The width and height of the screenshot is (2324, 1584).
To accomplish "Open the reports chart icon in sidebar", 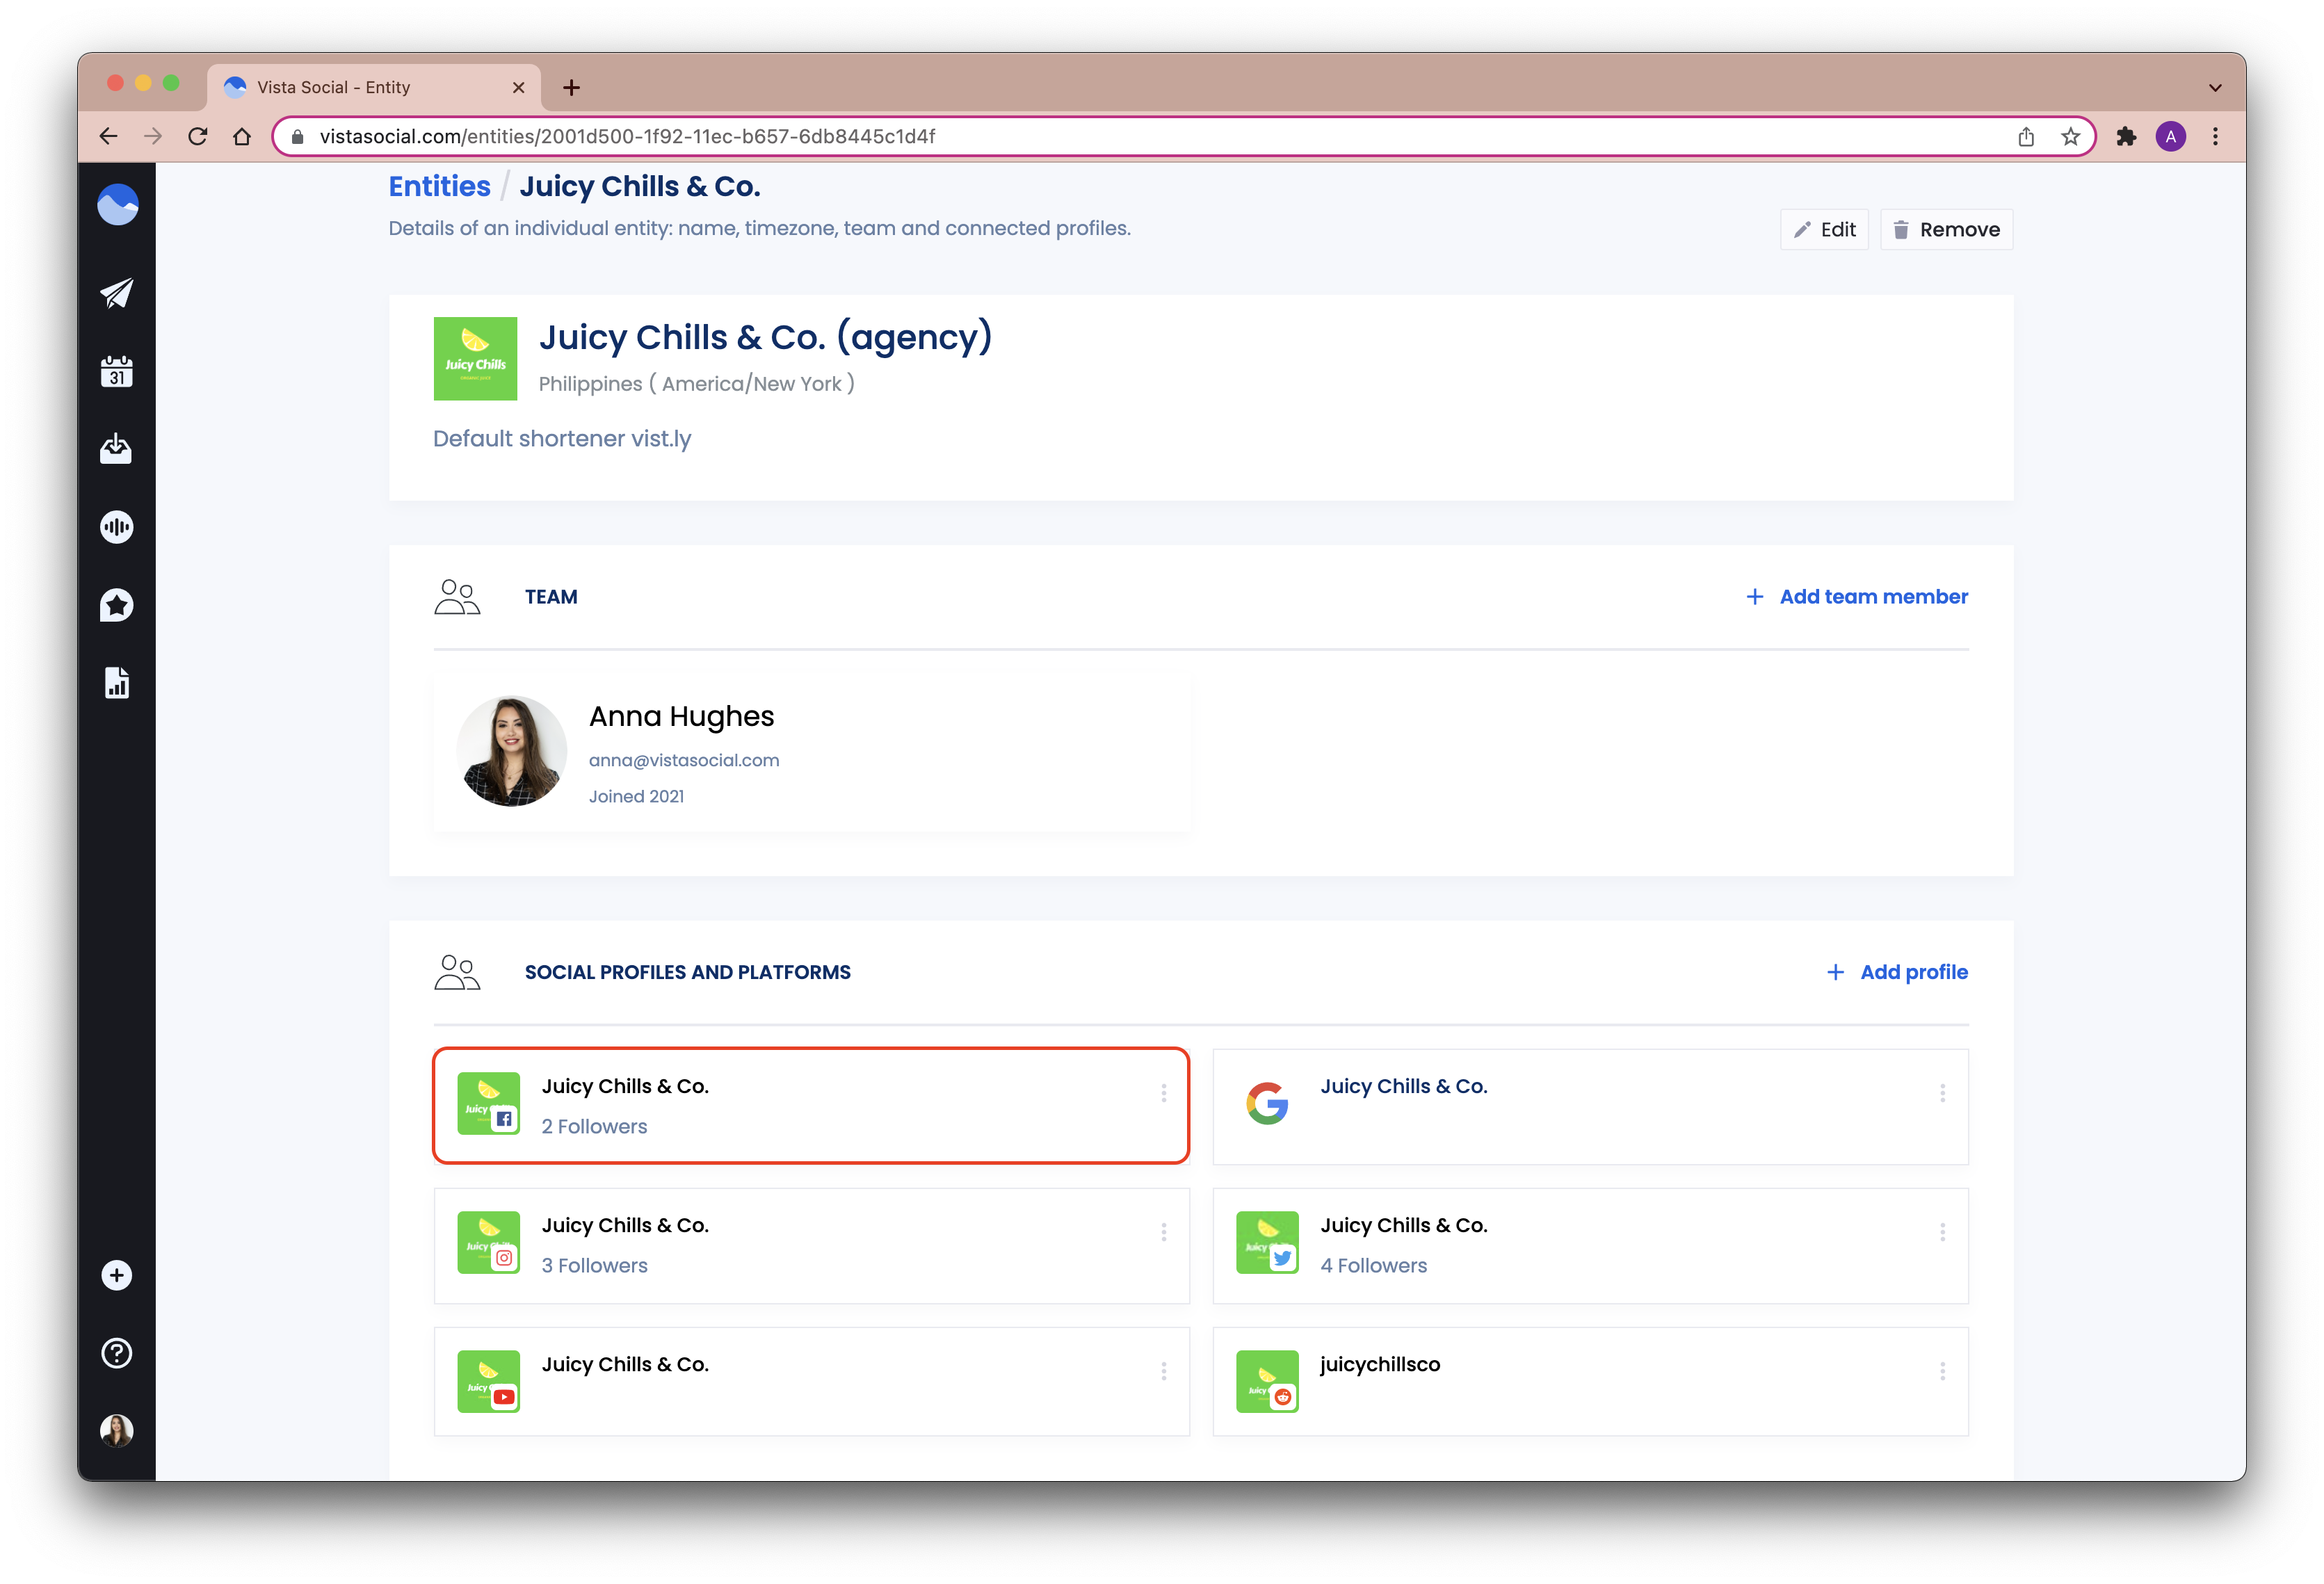I will click(x=117, y=683).
